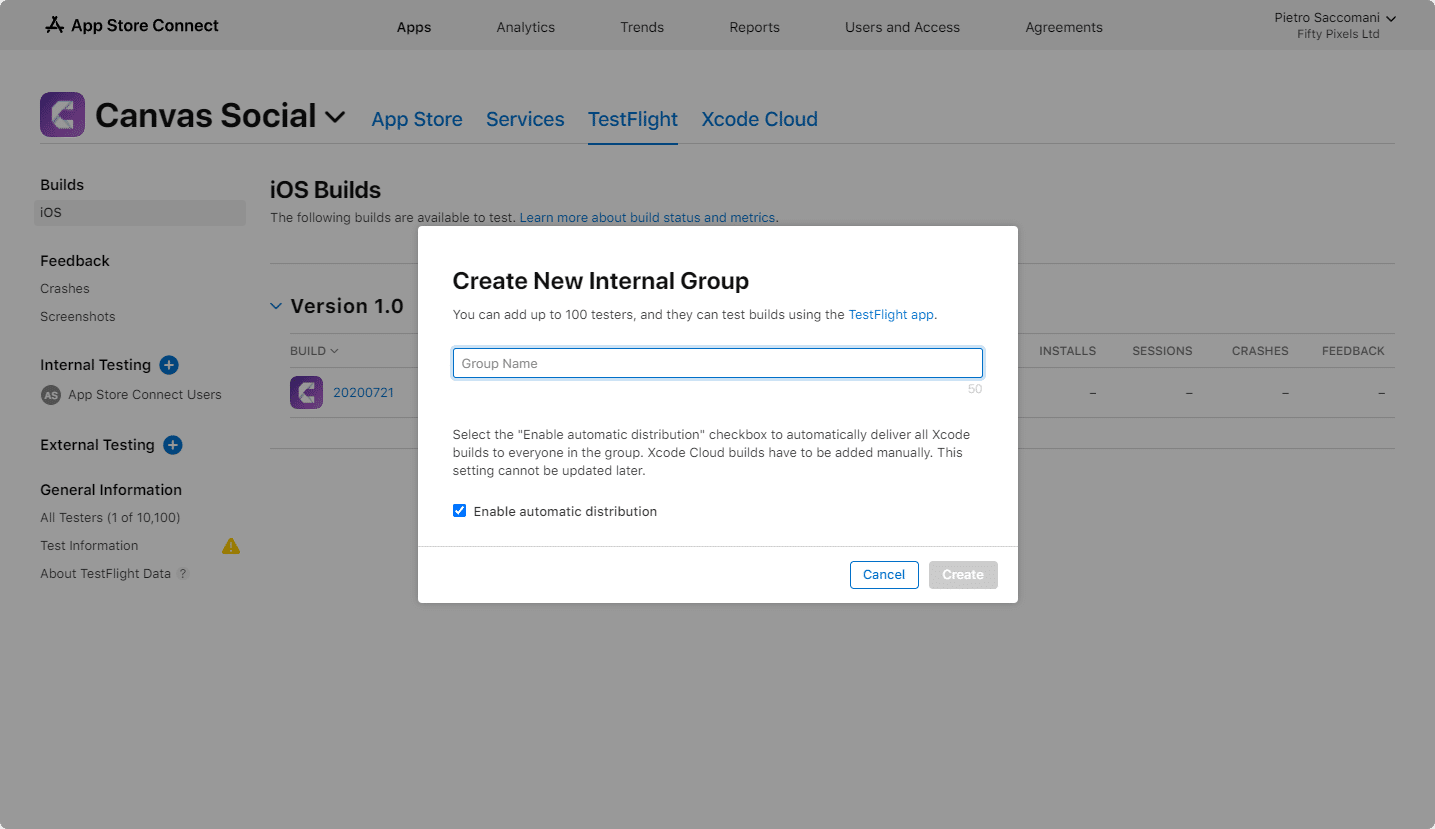
Task: Open Reports in the top navigation
Action: [755, 27]
